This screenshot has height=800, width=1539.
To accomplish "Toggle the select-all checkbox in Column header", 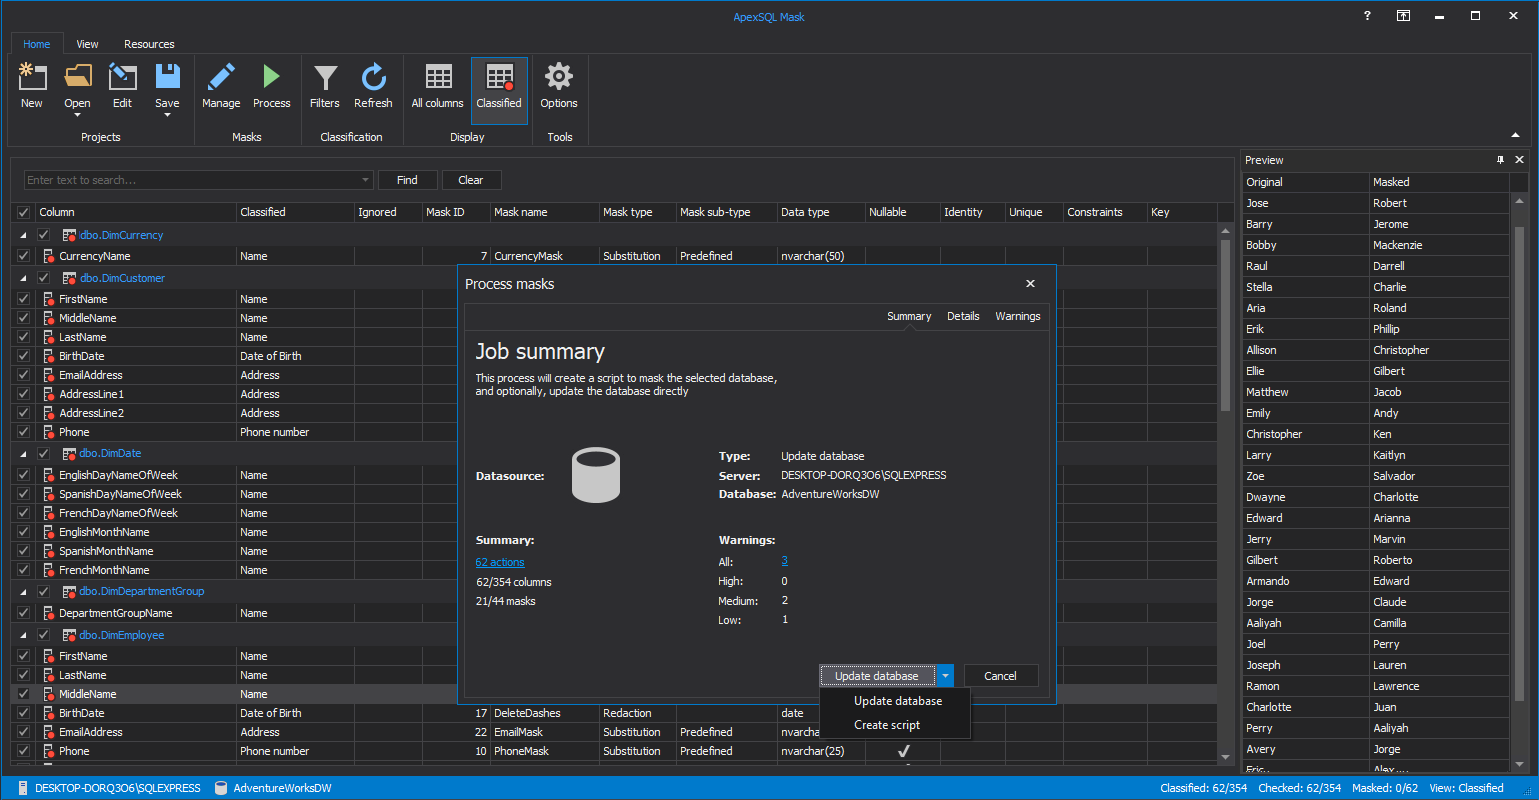I will [24, 212].
